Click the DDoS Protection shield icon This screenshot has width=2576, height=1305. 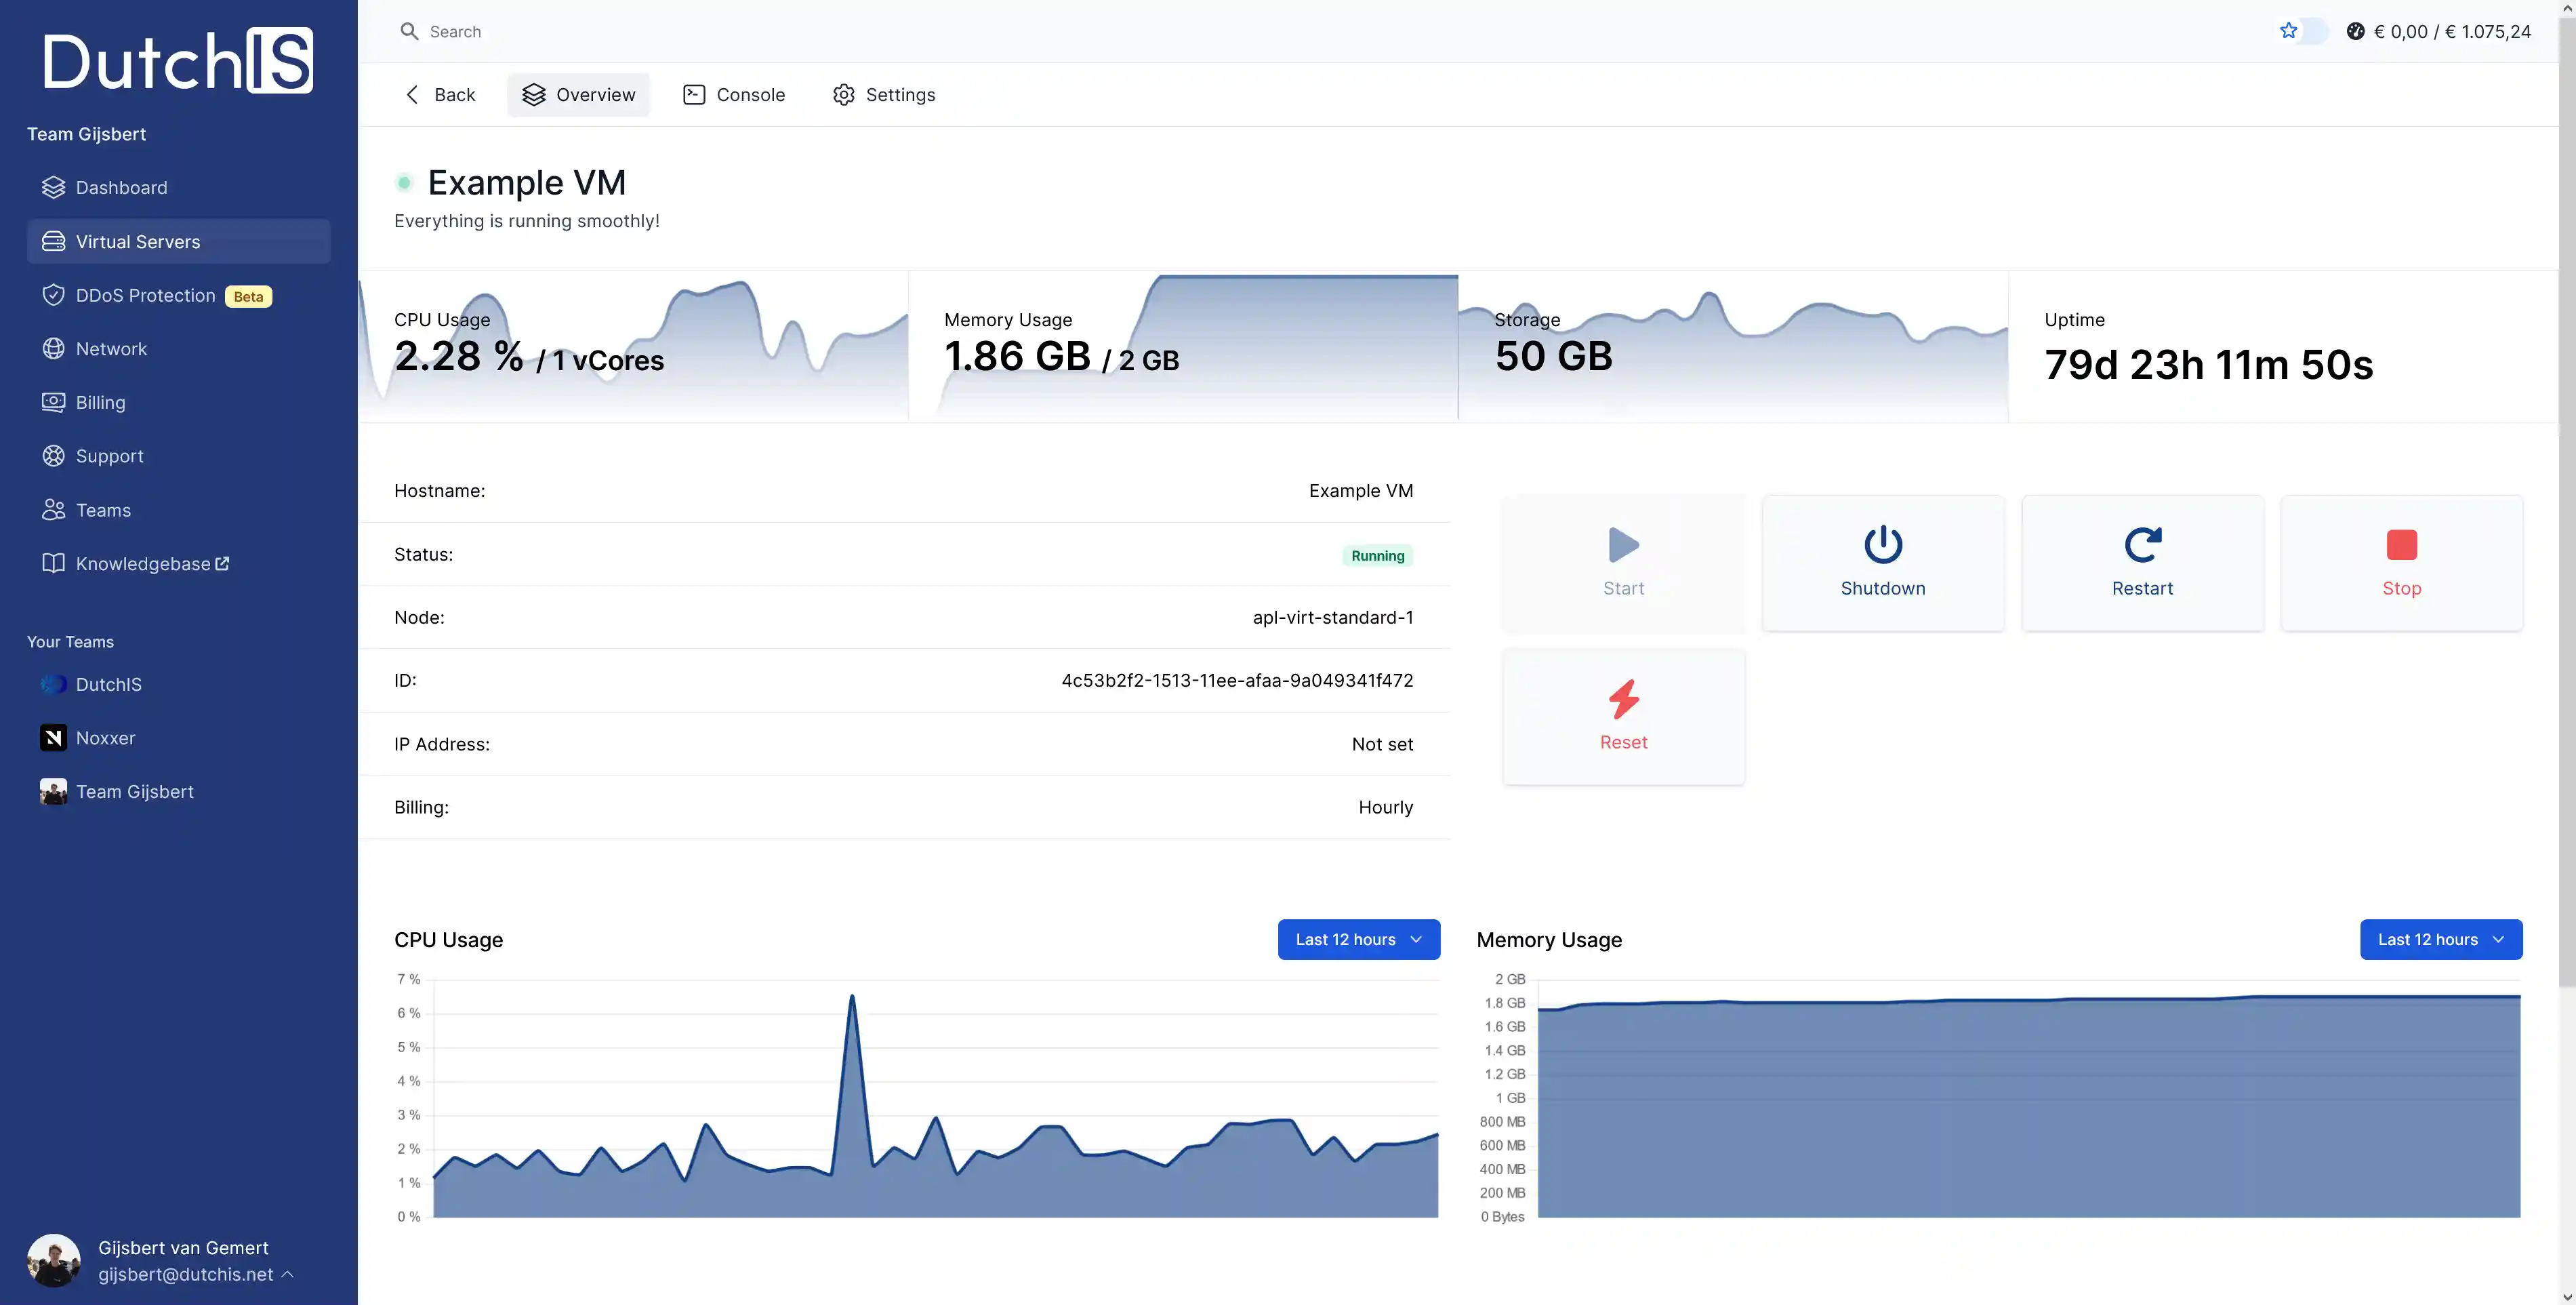tap(53, 295)
